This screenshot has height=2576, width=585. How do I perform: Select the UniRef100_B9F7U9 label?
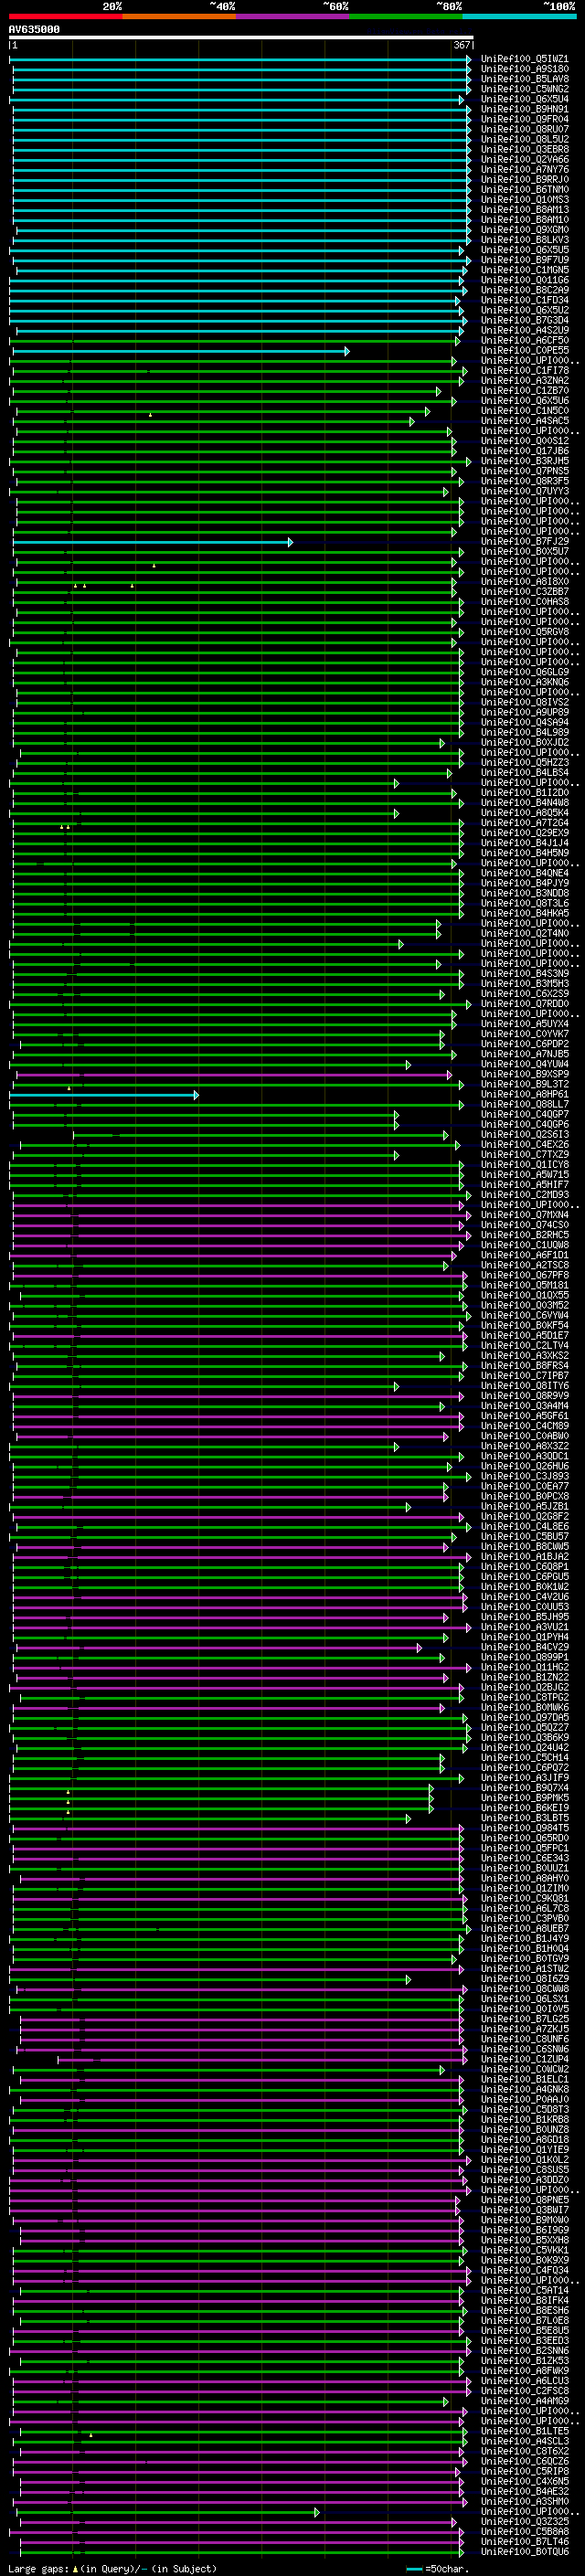pos(525,260)
